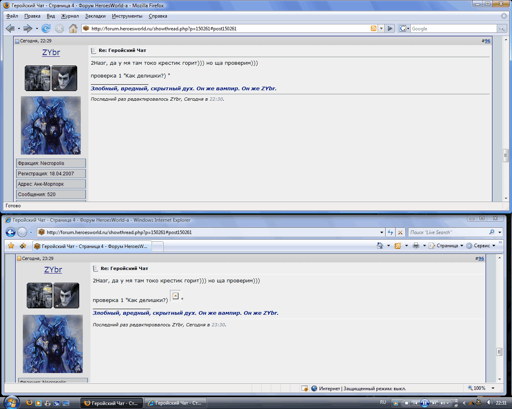Switch to Firefox window via taskbar button

pyautogui.click(x=111, y=403)
